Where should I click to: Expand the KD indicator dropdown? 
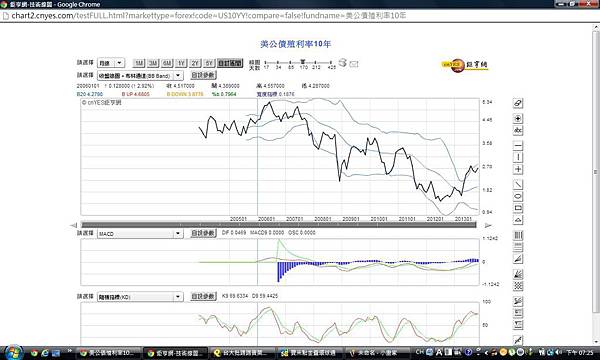point(140,297)
